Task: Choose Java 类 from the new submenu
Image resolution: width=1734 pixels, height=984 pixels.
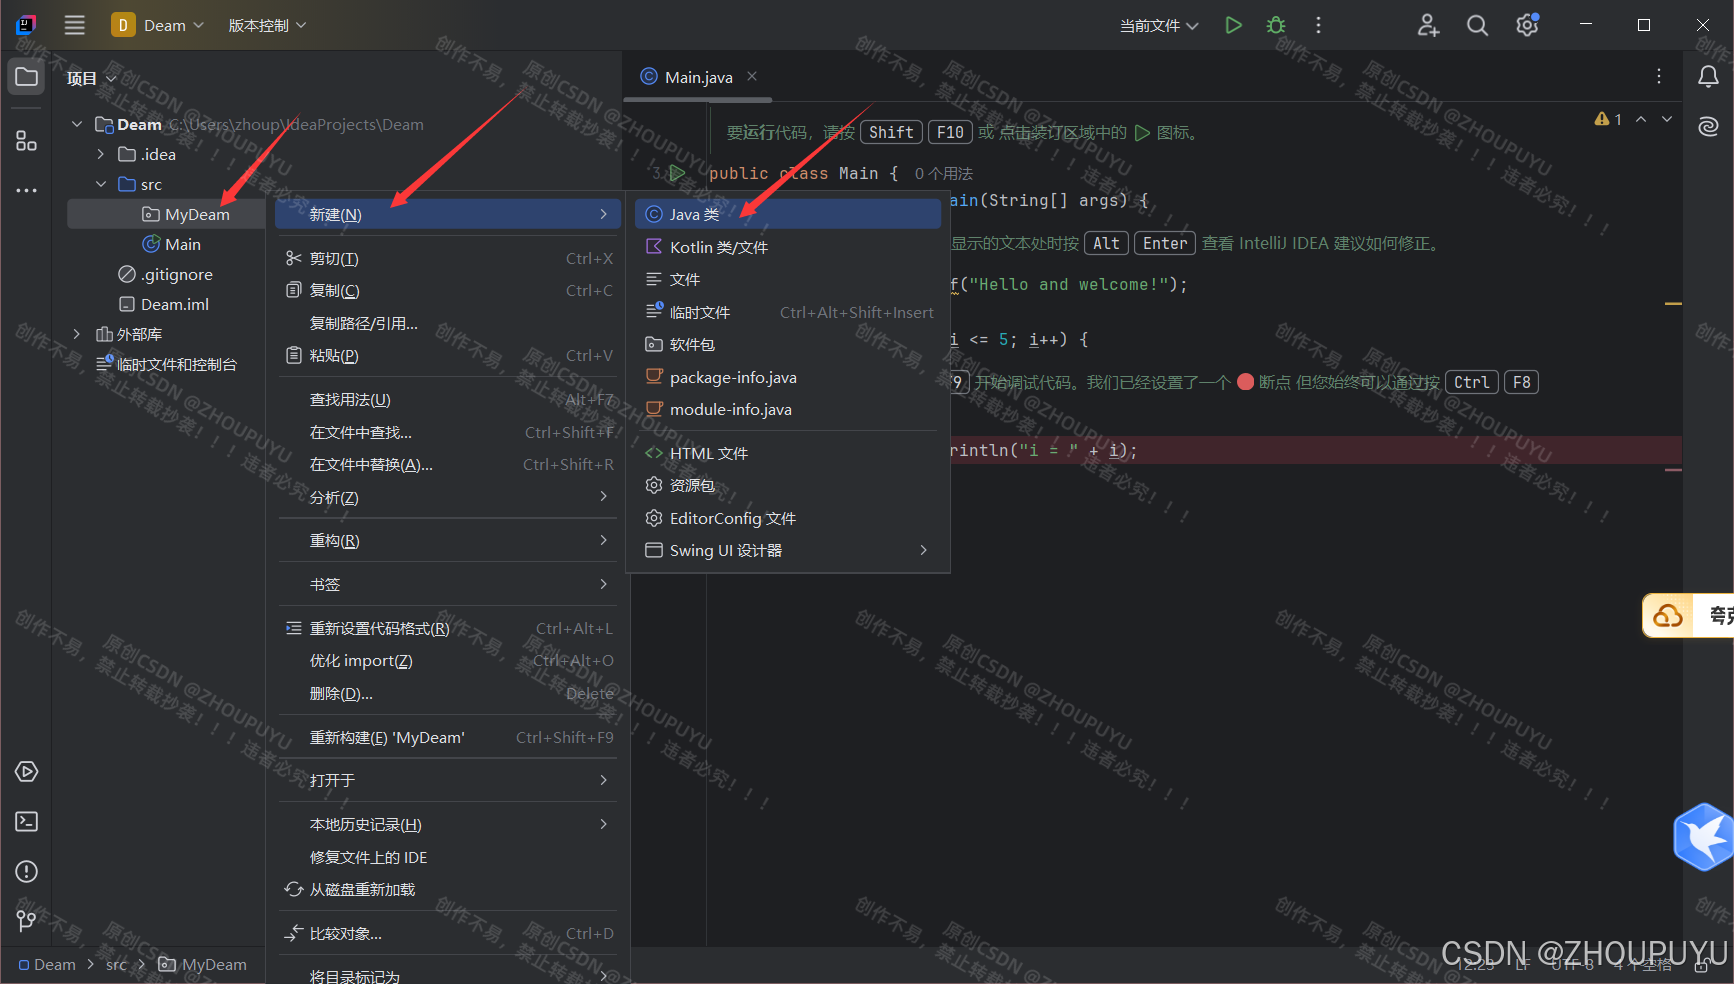Action: (x=788, y=214)
